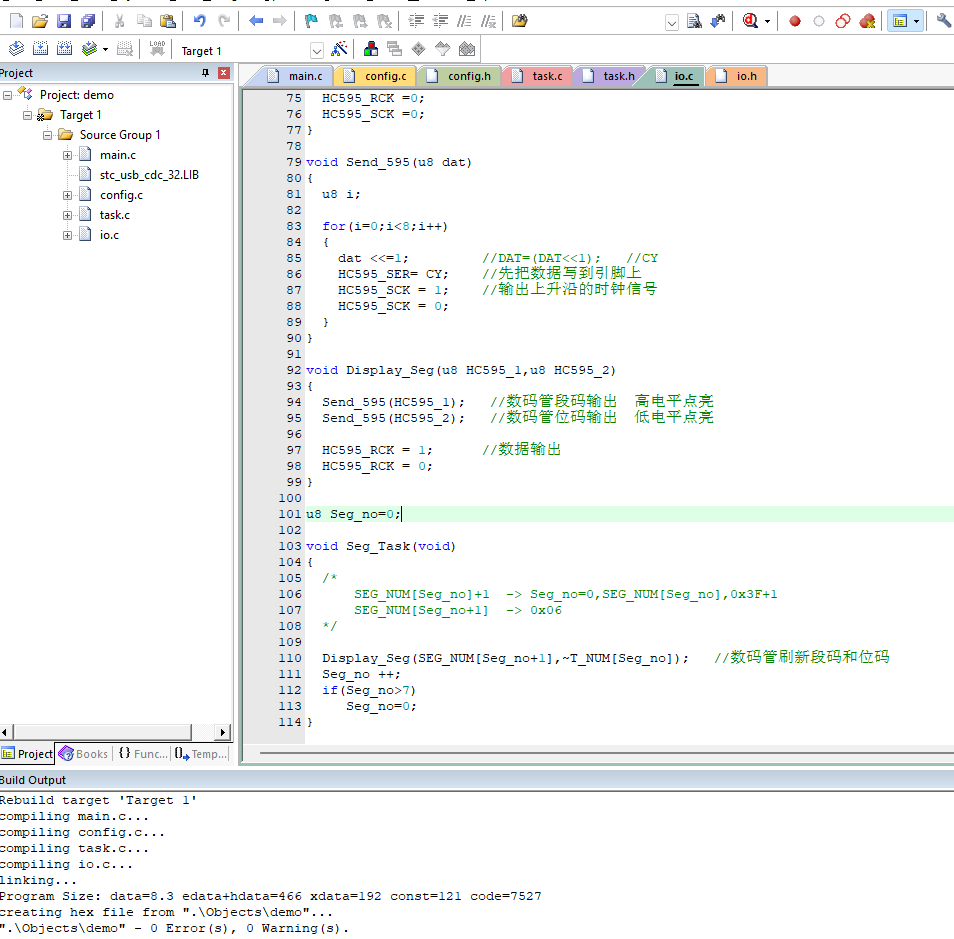Switch to the io.h editor tab
The image size is (954, 939).
(737, 76)
